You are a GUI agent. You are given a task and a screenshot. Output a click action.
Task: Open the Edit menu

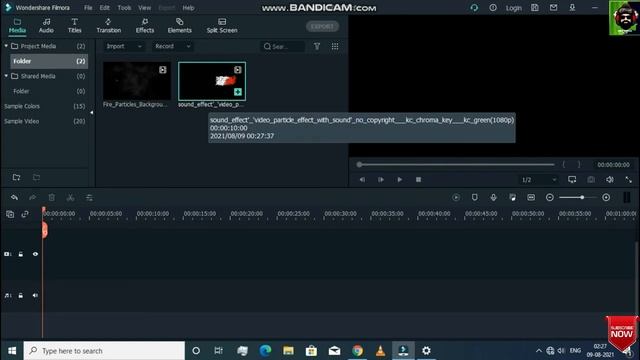[x=104, y=8]
